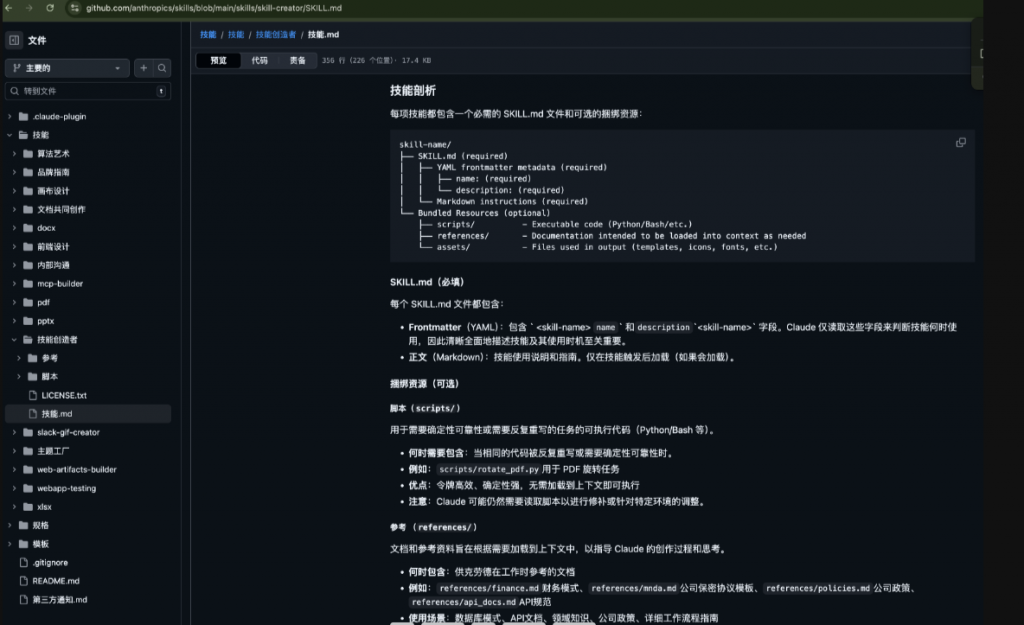Screen dimensions: 1024x625
Task: Switch to the 责备 blame tab
Action: (298, 60)
